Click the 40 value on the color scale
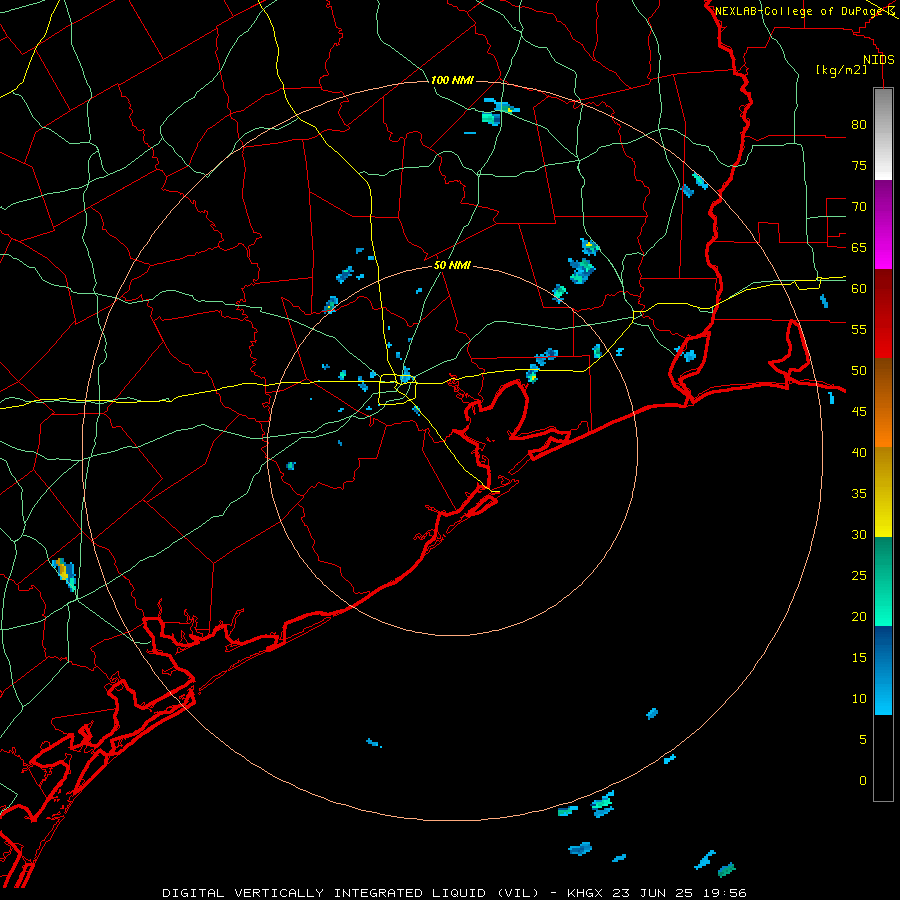 (859, 452)
